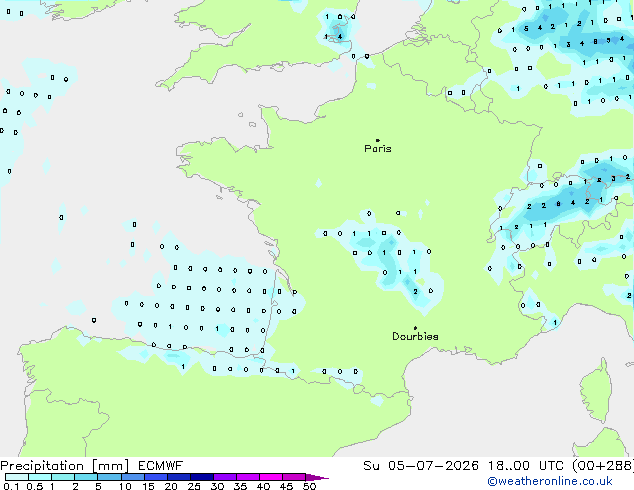
Task: Click the legend value label '50'
Action: (309, 486)
